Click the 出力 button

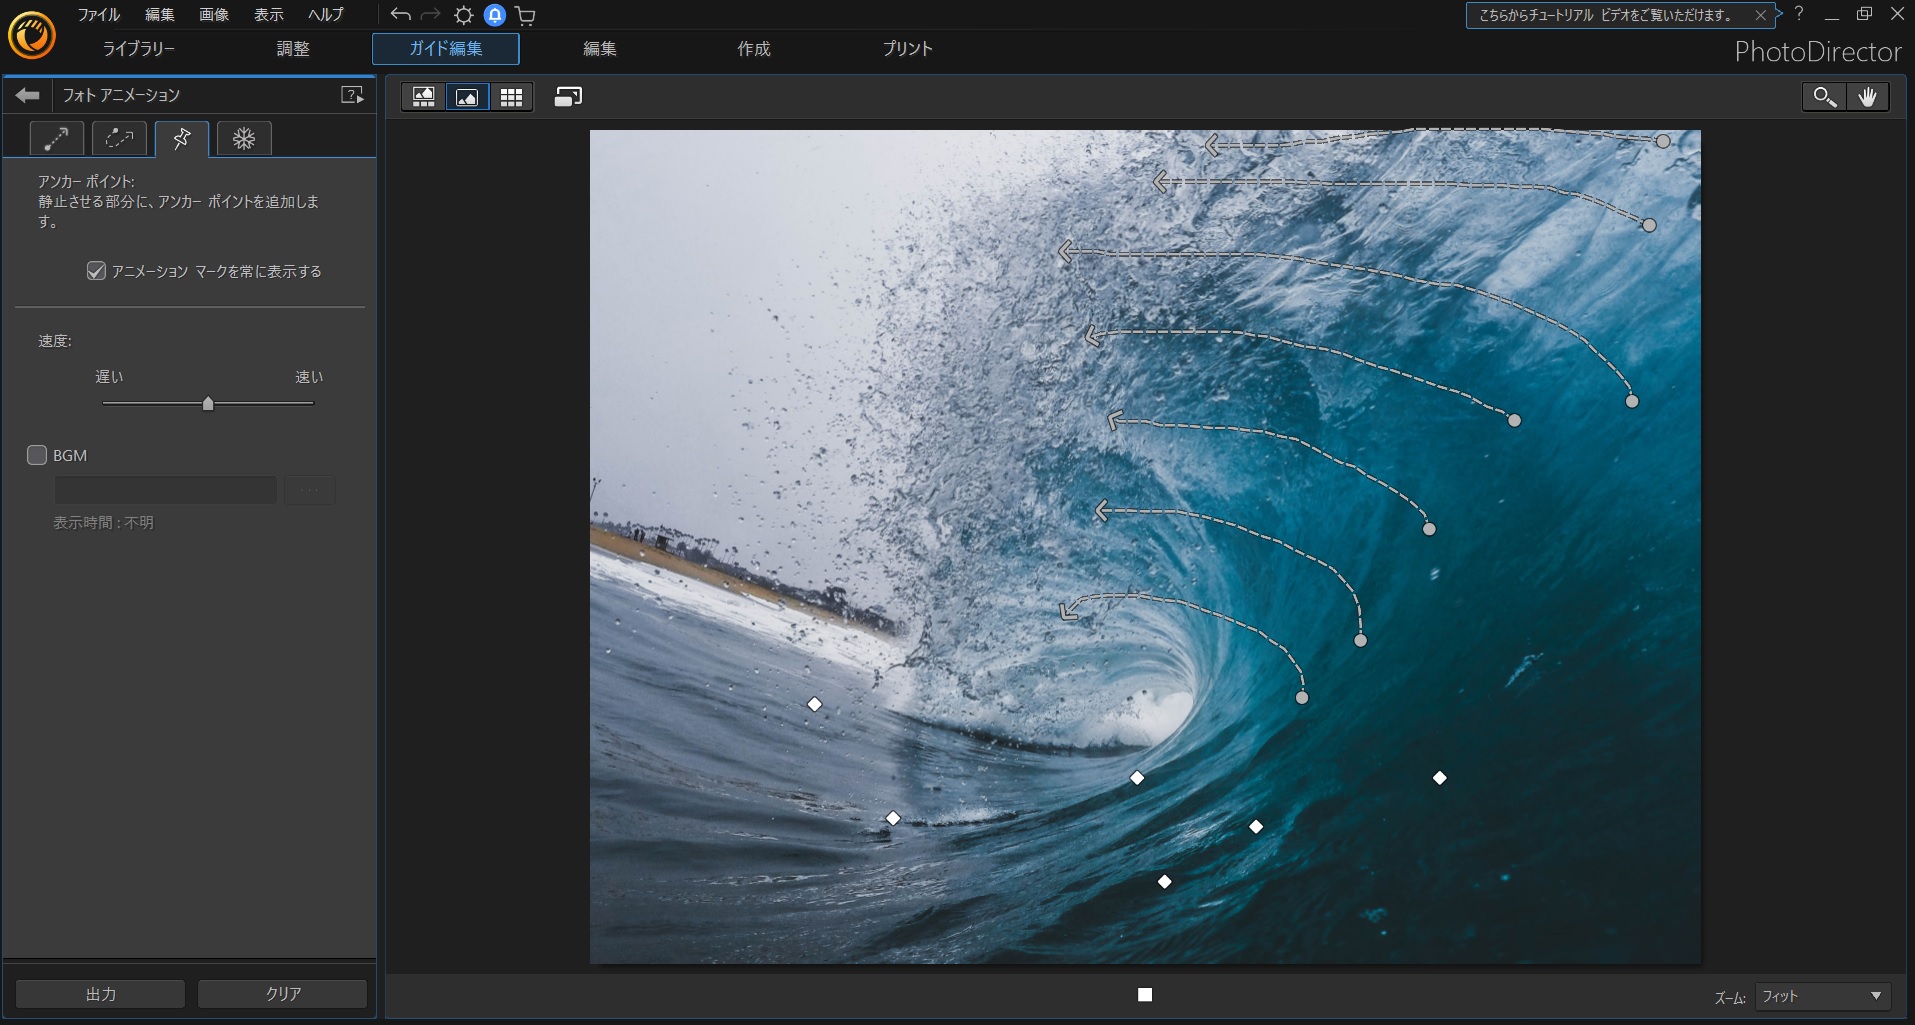click(101, 994)
